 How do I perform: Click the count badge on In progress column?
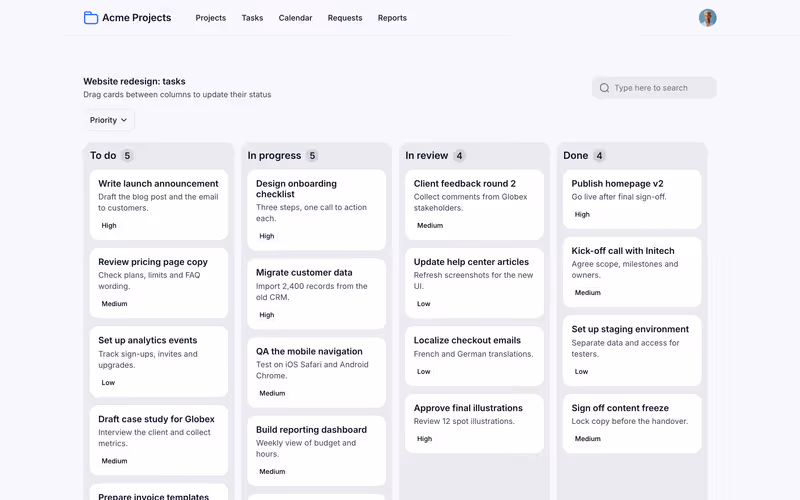312,156
